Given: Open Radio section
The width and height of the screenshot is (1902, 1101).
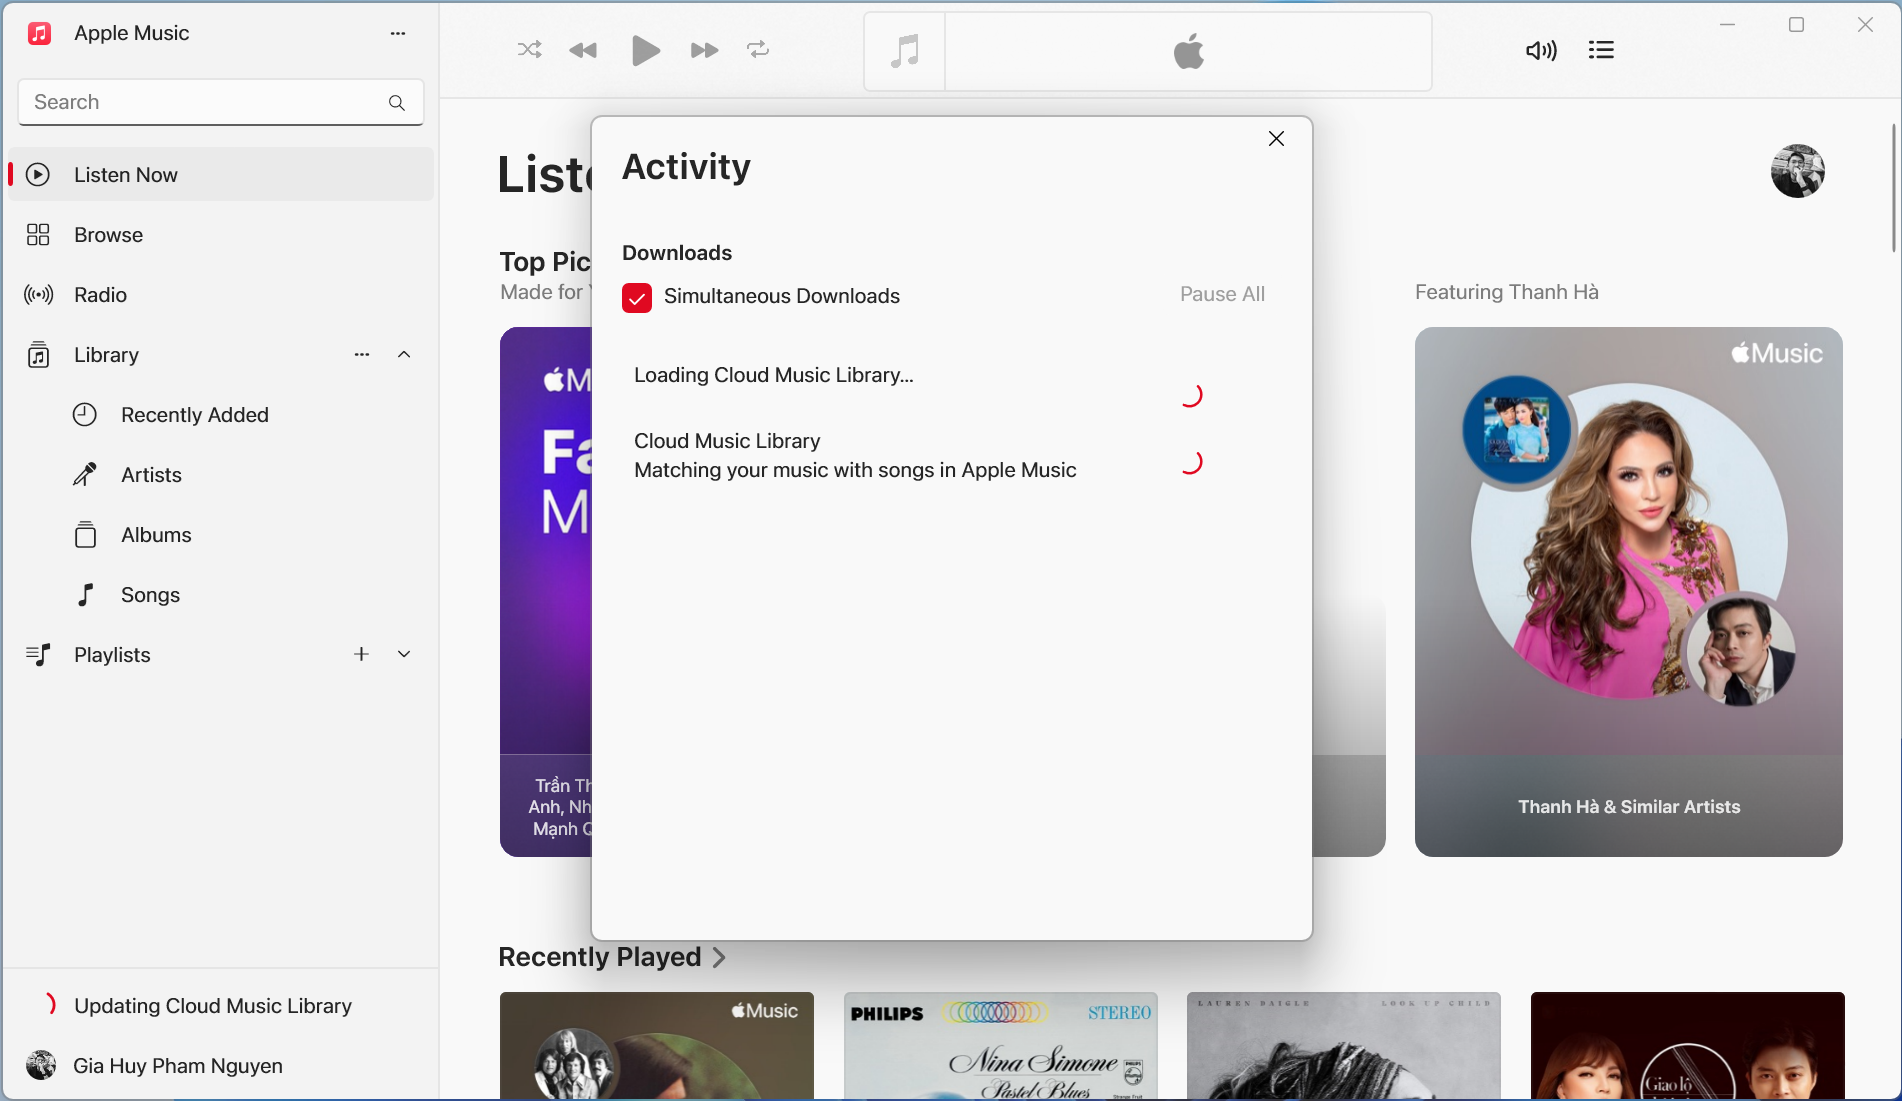Looking at the screenshot, I should click(x=221, y=295).
